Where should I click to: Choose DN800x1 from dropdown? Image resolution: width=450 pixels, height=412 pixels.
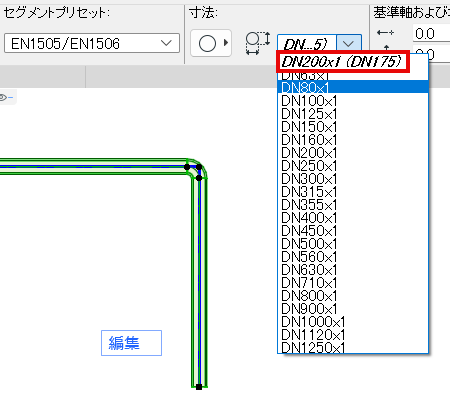[x=353, y=295]
